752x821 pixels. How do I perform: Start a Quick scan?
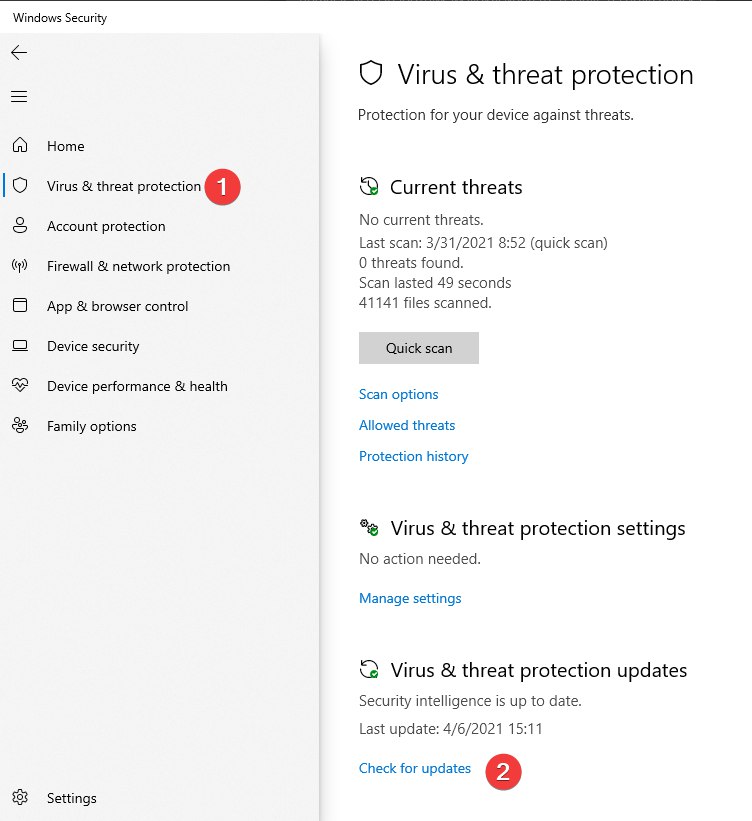(419, 348)
